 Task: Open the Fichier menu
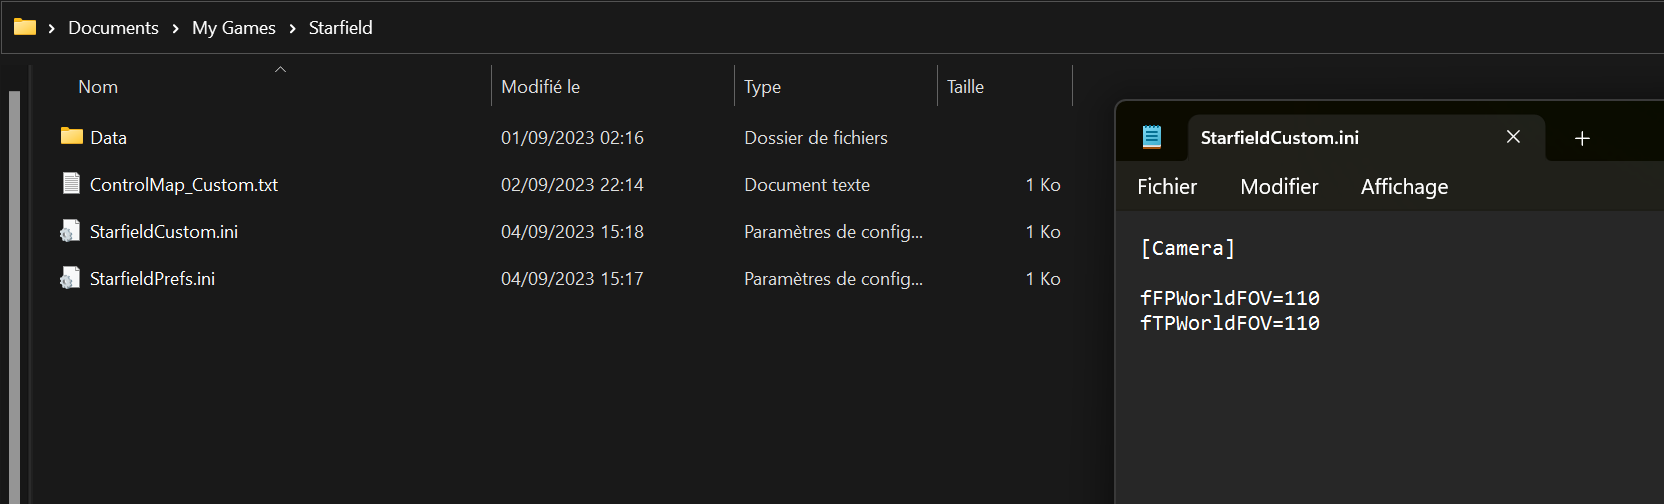1166,187
